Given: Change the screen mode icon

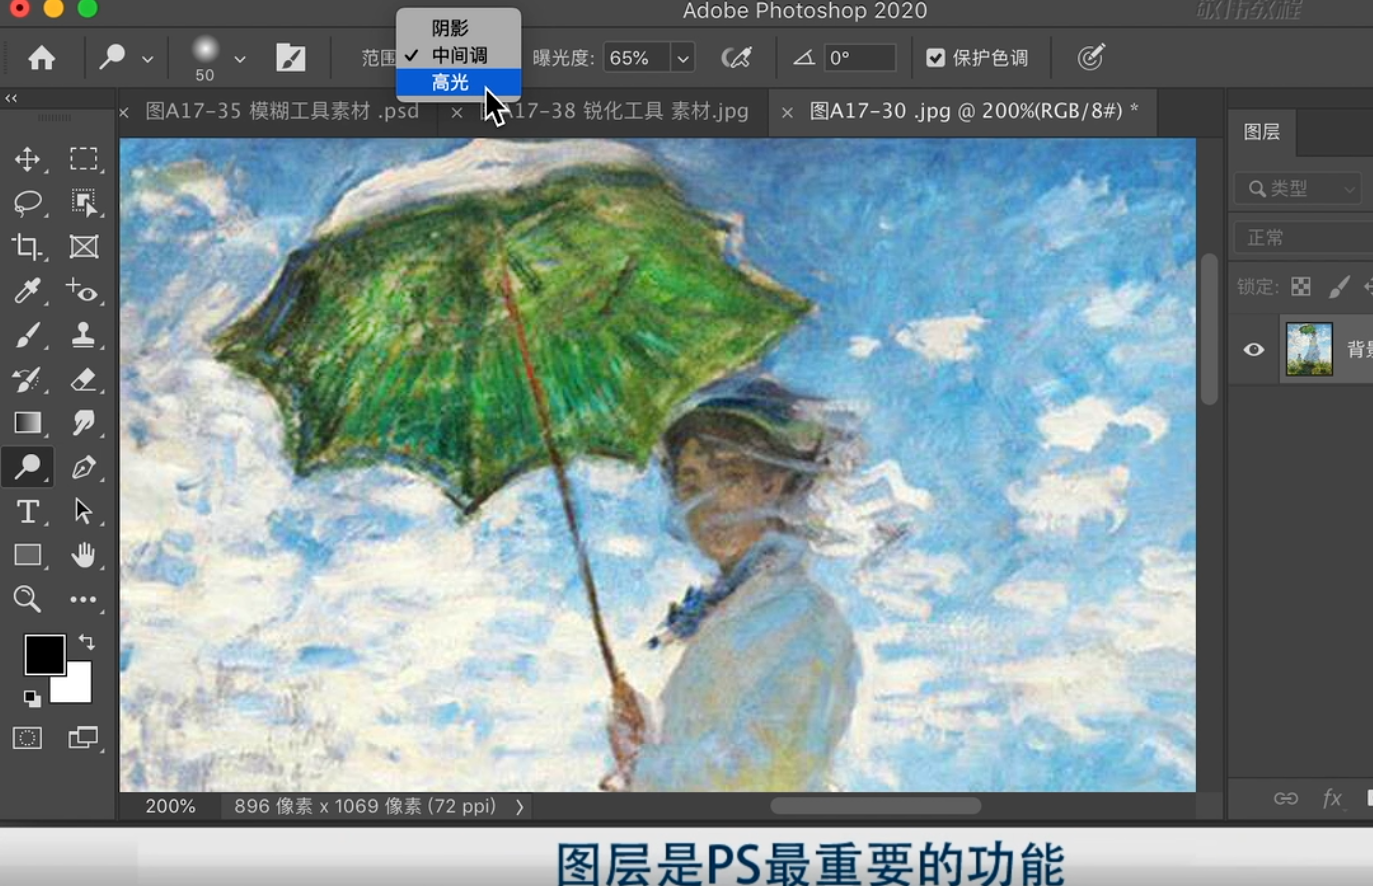Looking at the screenshot, I should coord(83,738).
